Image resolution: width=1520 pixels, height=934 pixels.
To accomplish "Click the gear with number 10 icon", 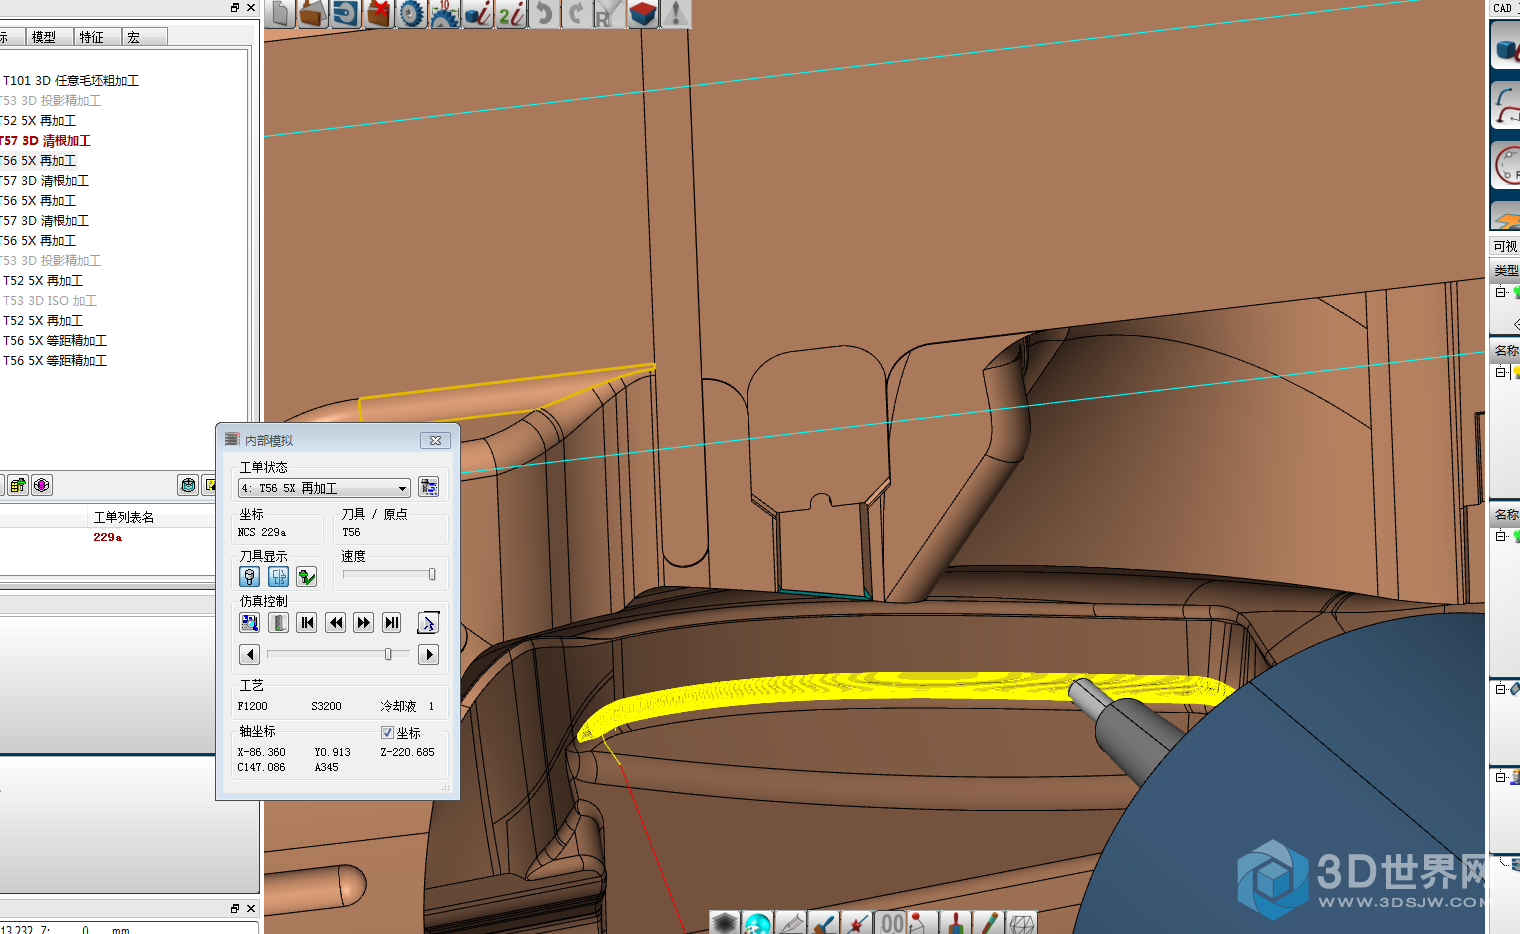I will coord(445,13).
